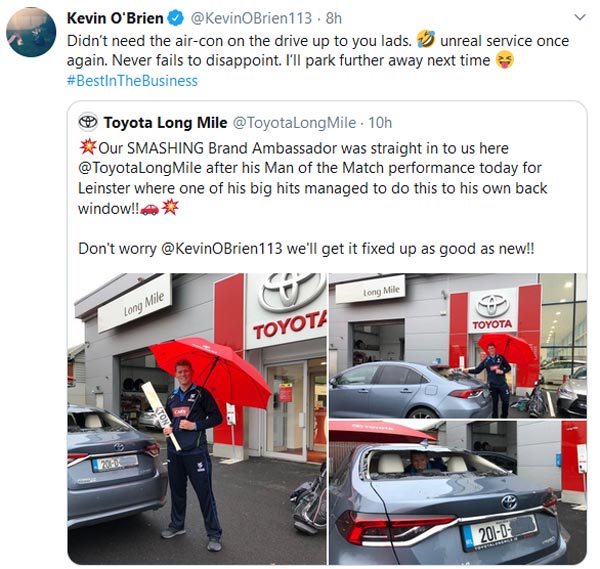Click the Toyota Long Mile account name
This screenshot has width=600, height=569.
165,122
